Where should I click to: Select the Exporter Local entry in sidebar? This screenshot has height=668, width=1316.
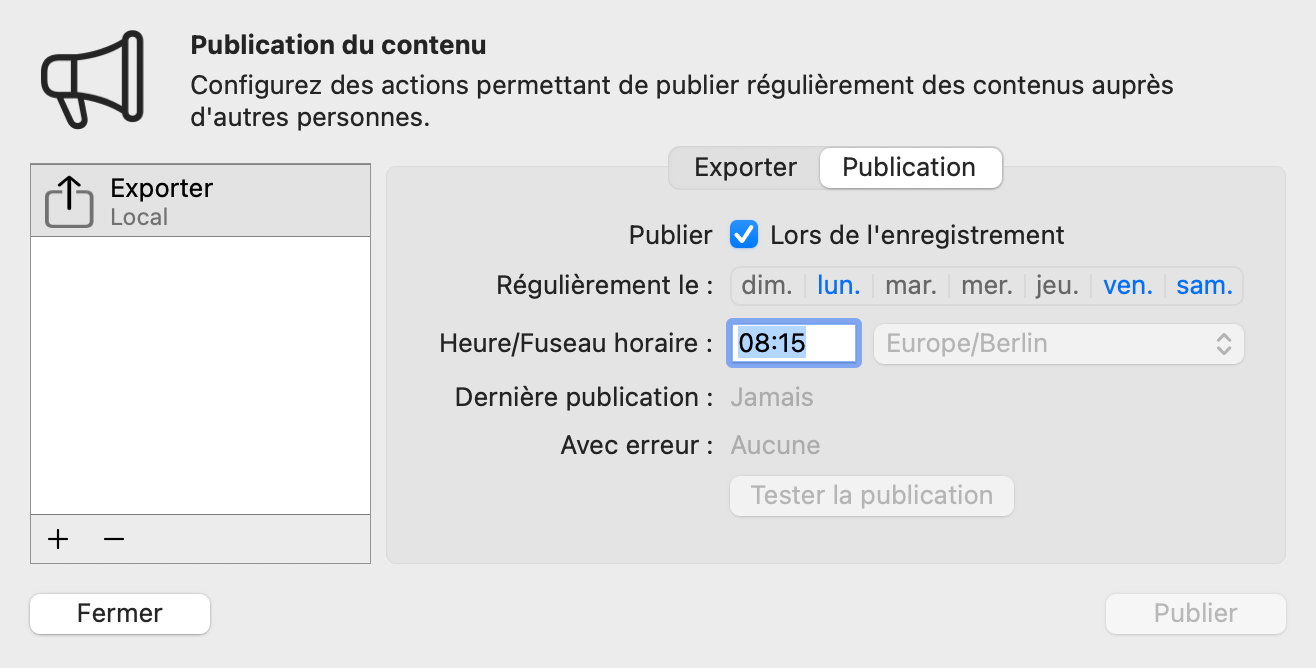pyautogui.click(x=200, y=200)
